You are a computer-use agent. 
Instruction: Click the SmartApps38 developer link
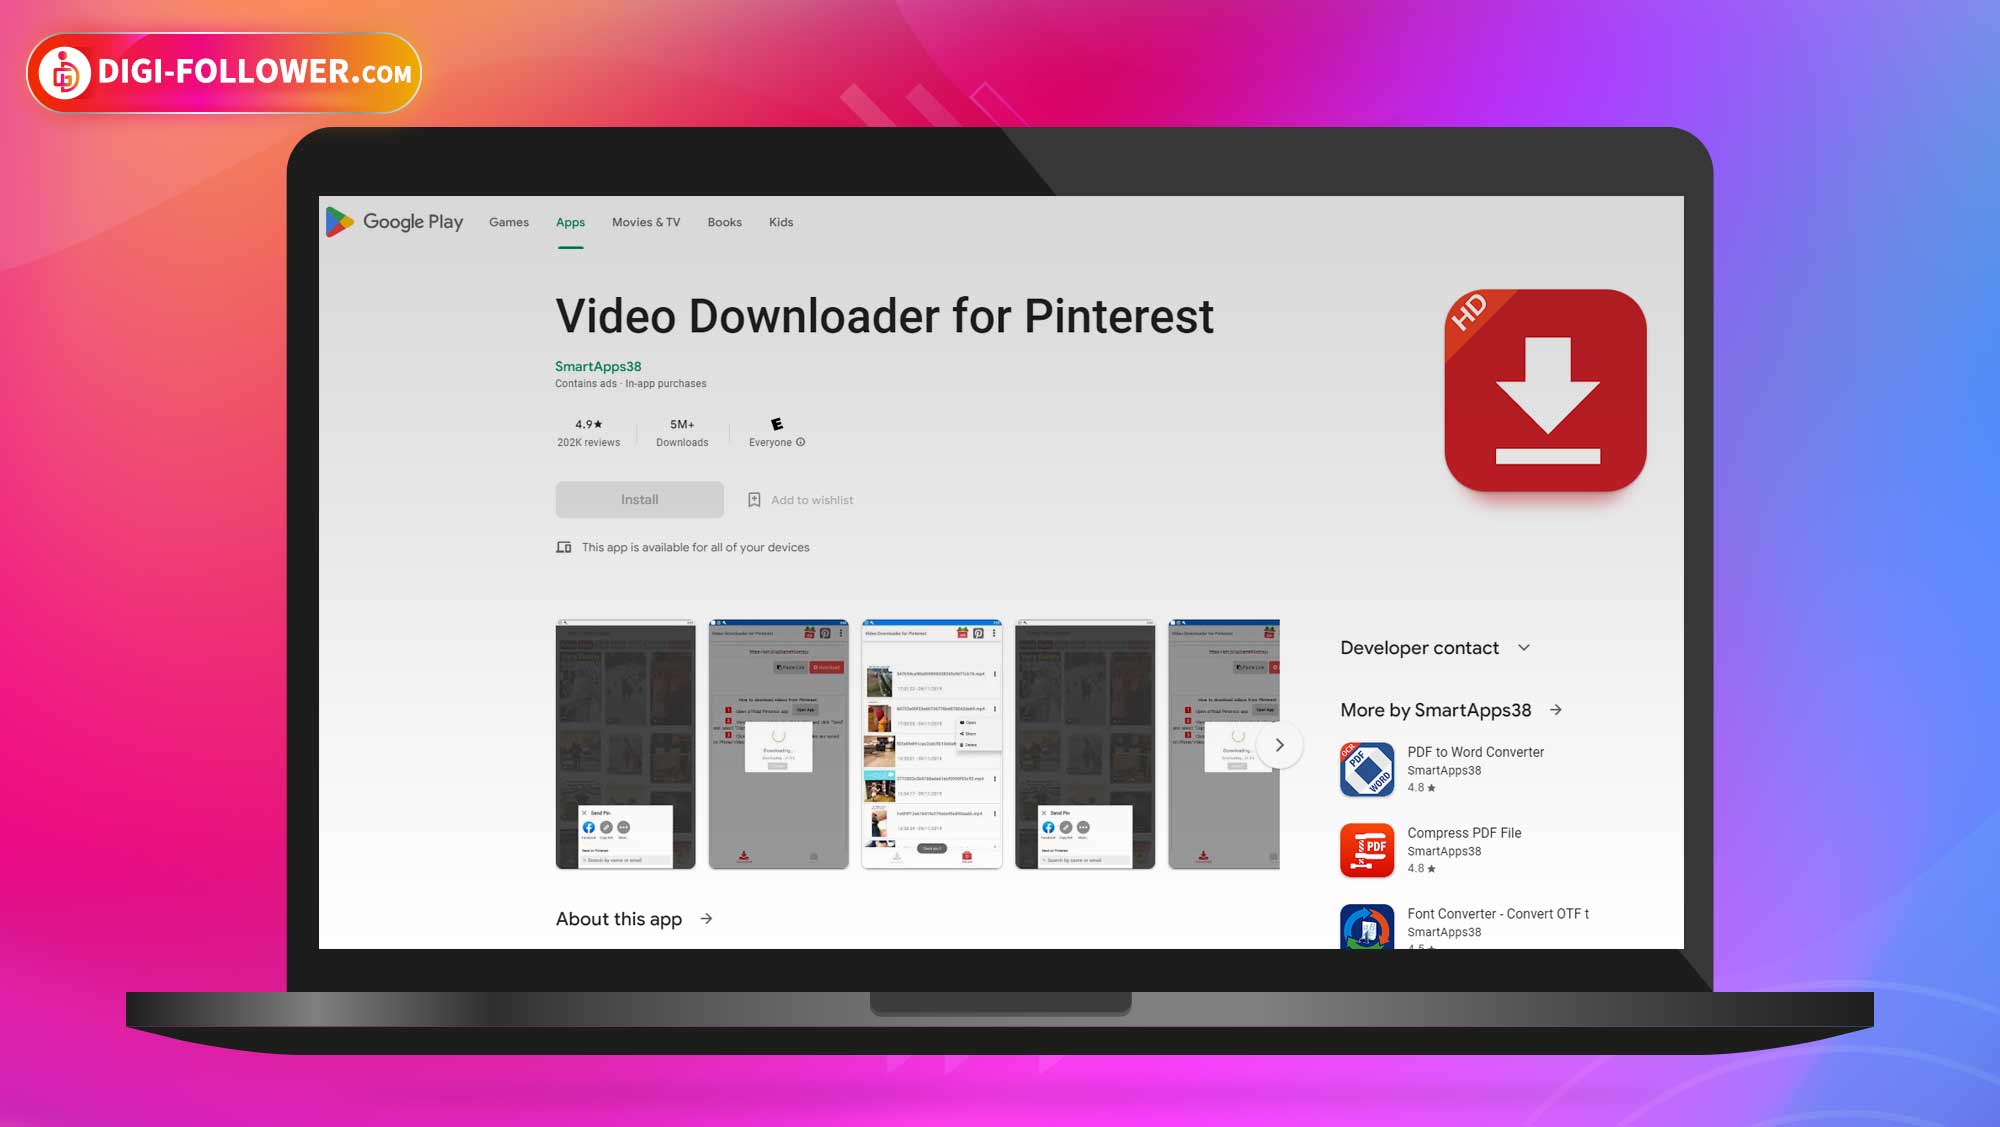pyautogui.click(x=598, y=366)
